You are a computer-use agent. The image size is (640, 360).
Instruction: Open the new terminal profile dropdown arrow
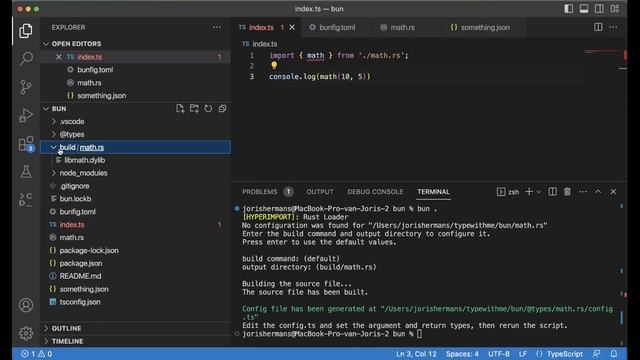click(x=539, y=192)
